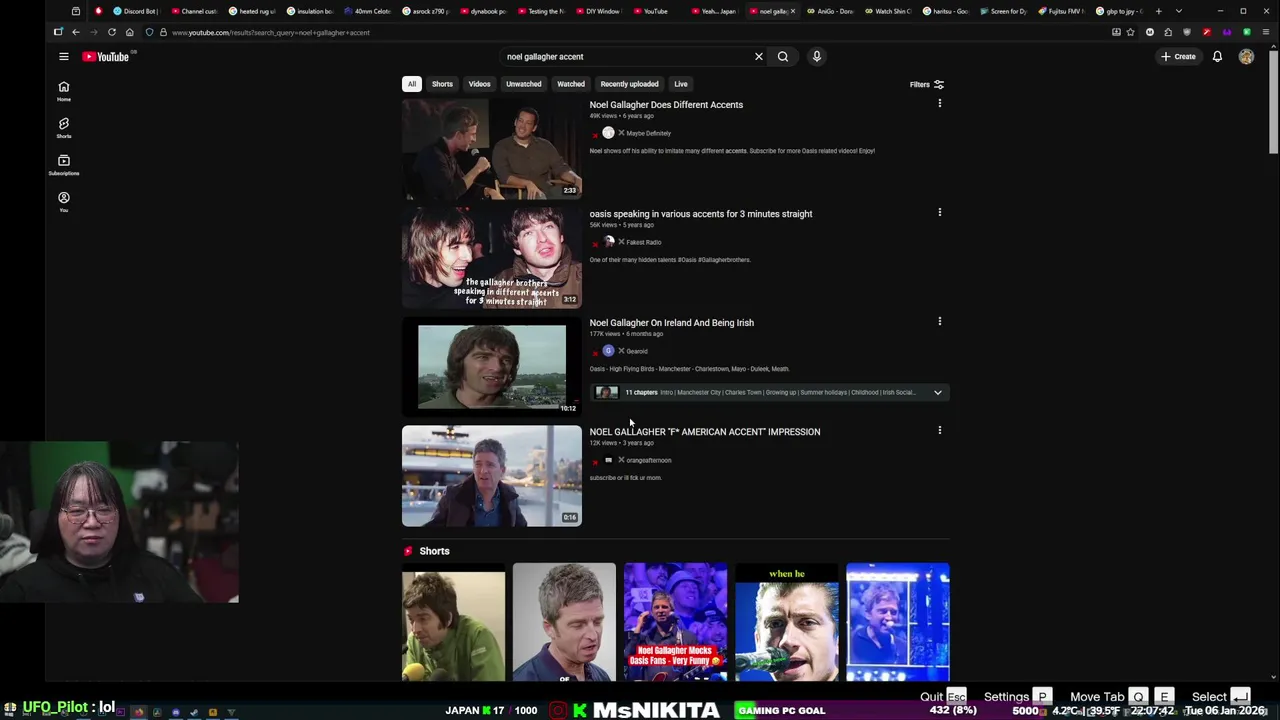This screenshot has width=1280, height=720.
Task: Open more options for oasis speaking in various accents
Action: [x=939, y=213]
